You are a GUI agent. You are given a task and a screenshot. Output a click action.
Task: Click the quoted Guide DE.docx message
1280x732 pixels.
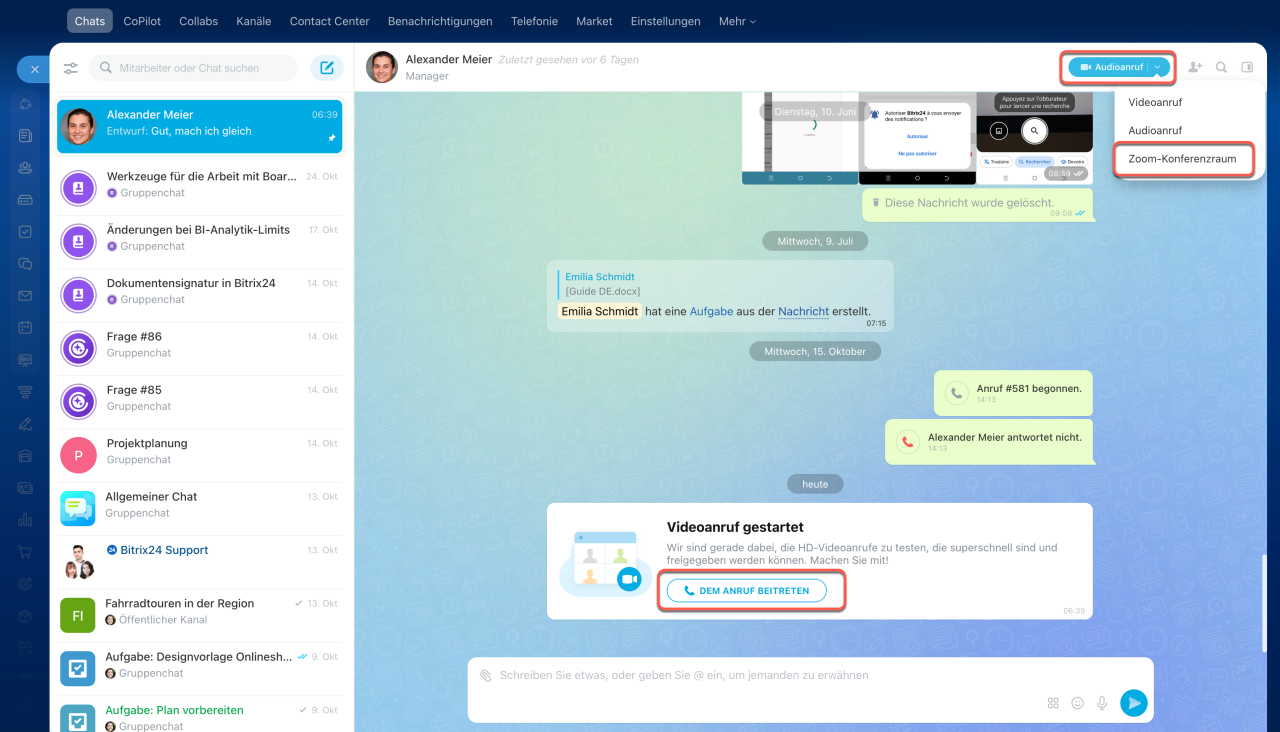[x=603, y=284]
